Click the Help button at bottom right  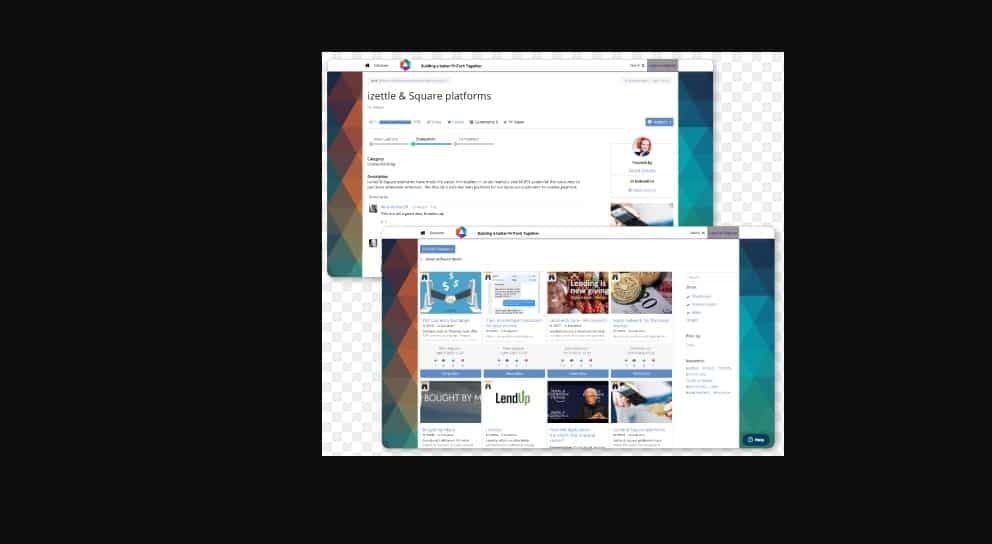(756, 439)
